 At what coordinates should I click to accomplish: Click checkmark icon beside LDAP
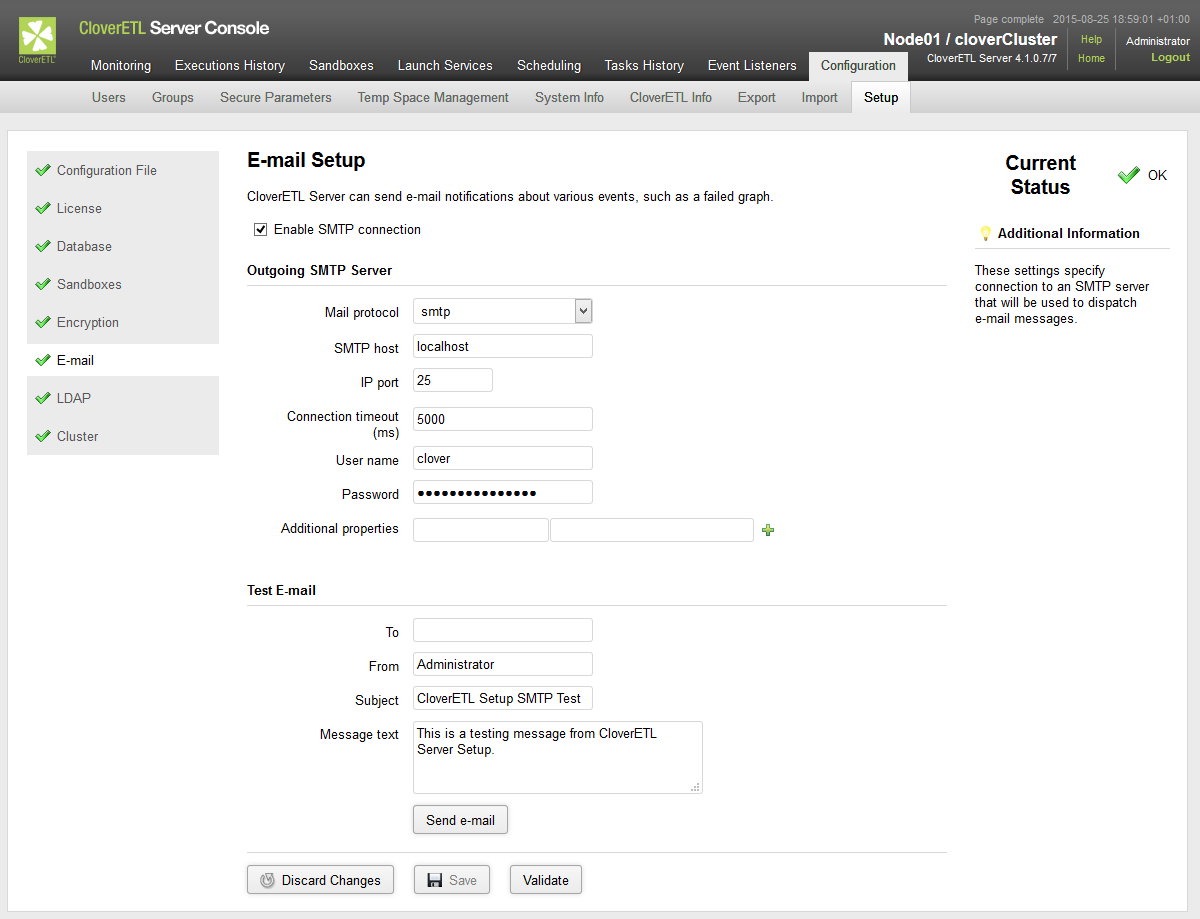click(x=42, y=398)
